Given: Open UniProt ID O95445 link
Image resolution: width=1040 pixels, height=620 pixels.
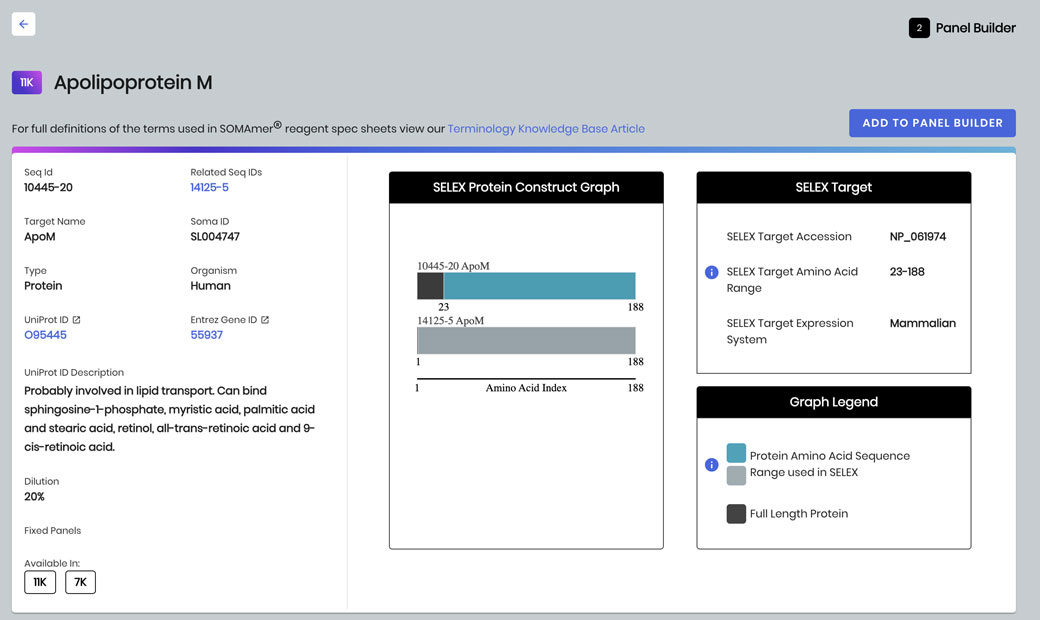Looking at the screenshot, I should pyautogui.click(x=45, y=335).
